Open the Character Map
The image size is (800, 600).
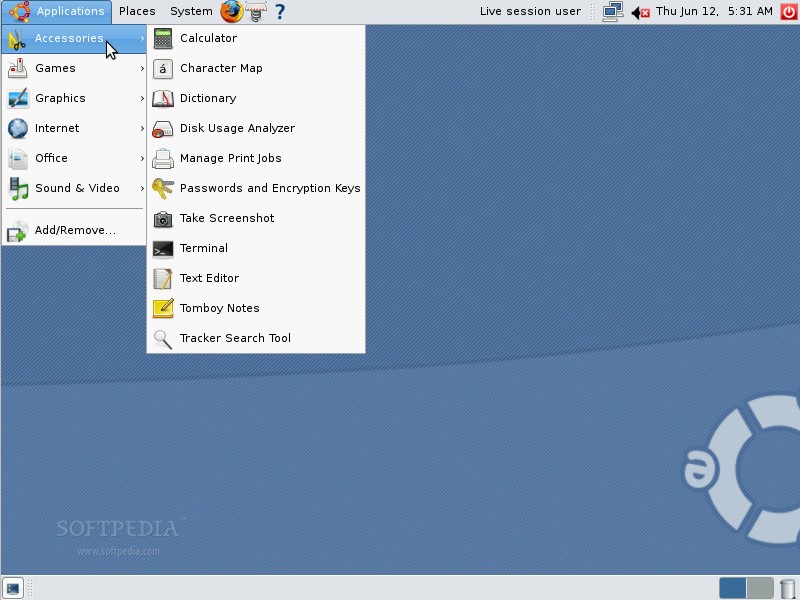(221, 68)
